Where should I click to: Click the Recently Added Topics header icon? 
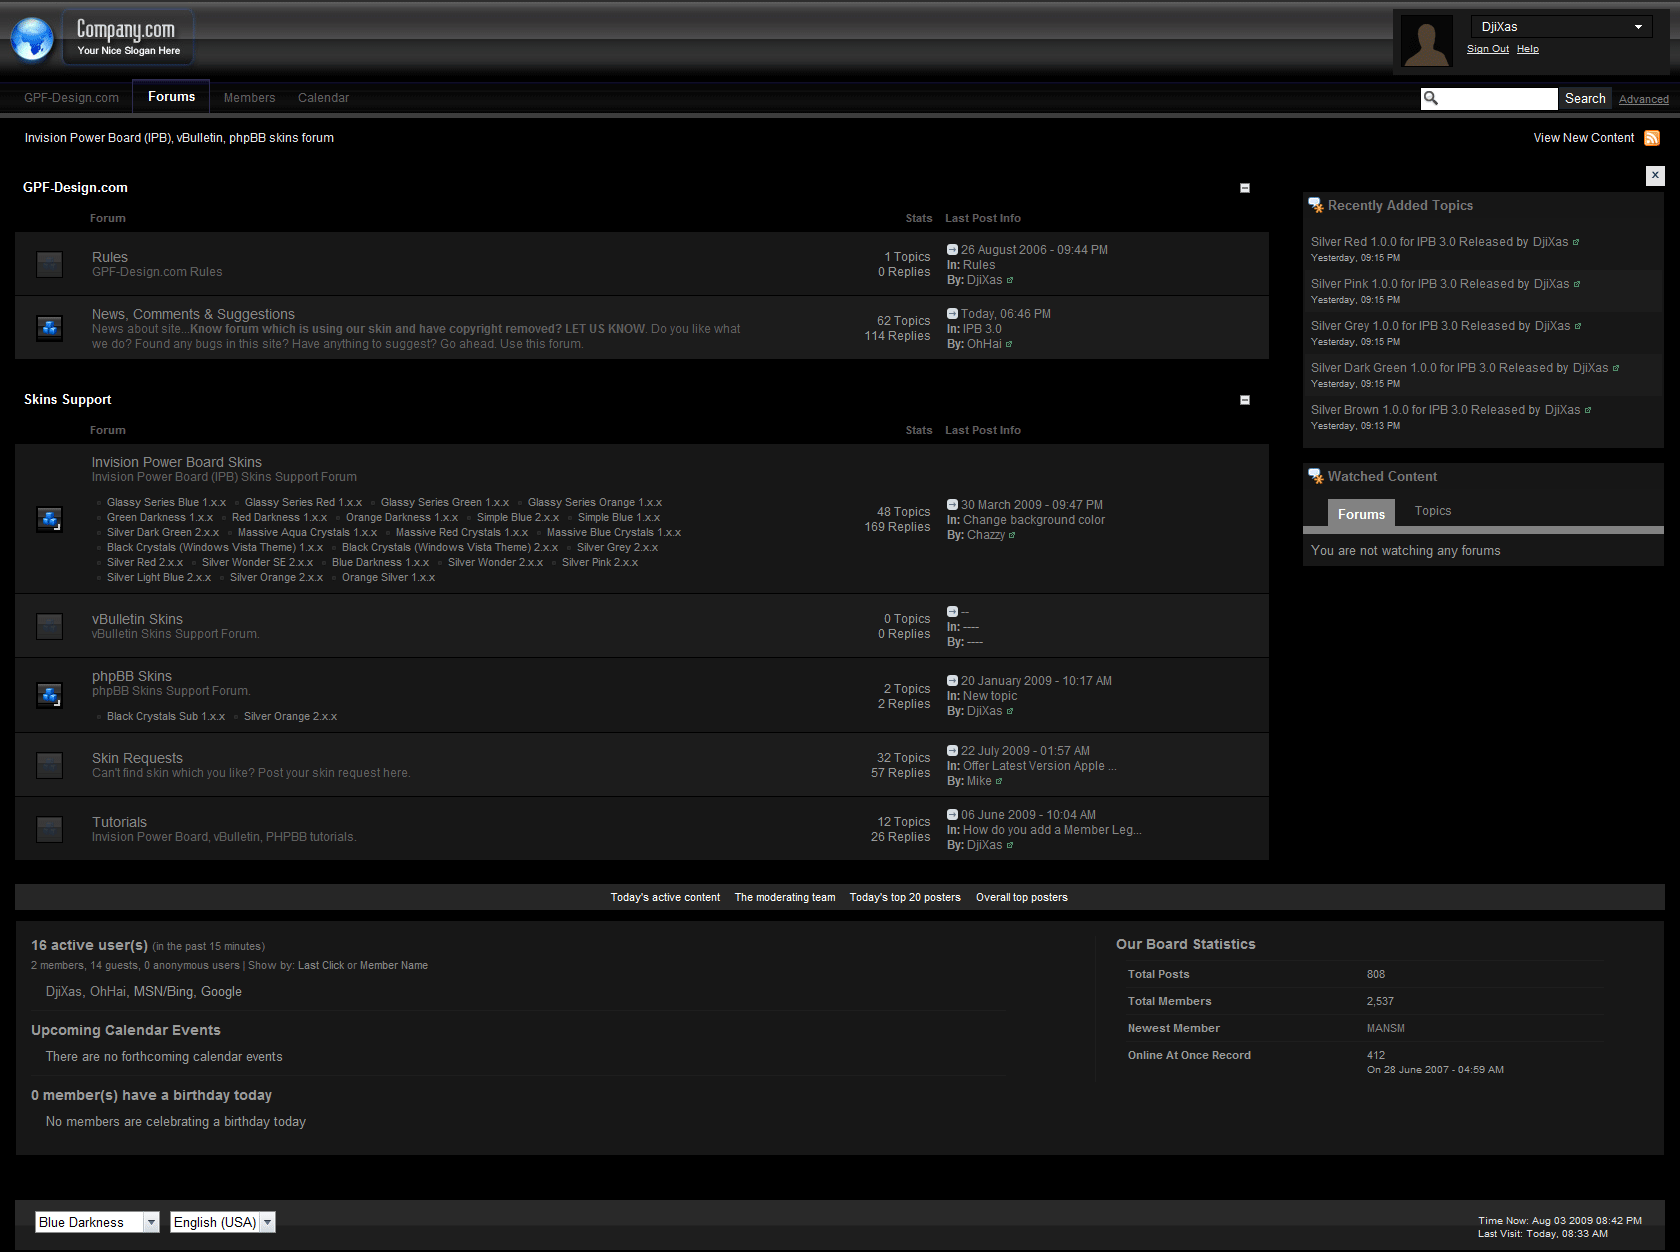[1316, 205]
